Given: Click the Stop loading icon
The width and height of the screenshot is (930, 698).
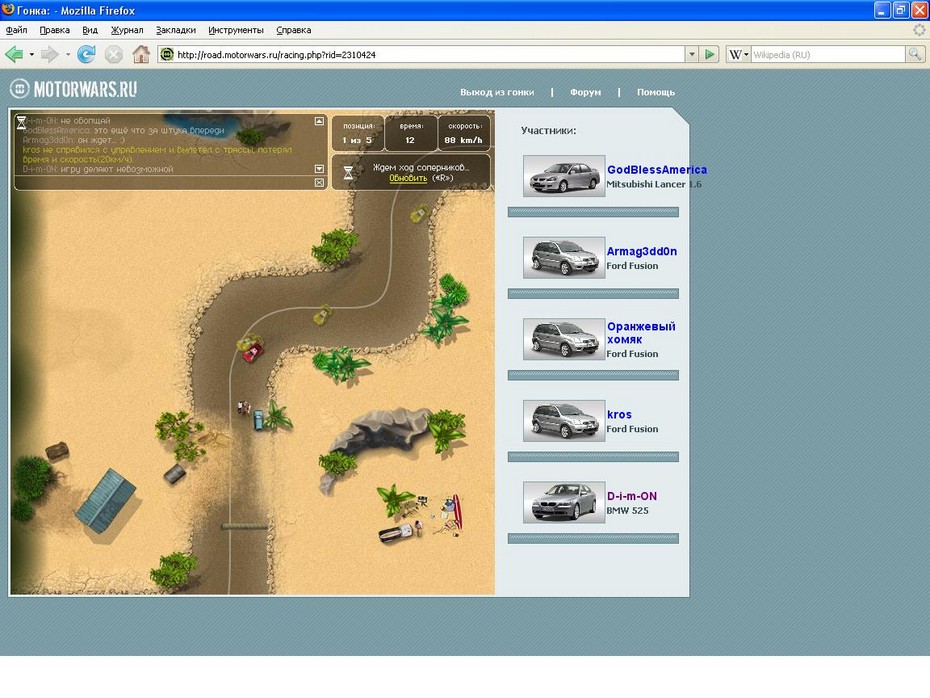Looking at the screenshot, I should (113, 55).
